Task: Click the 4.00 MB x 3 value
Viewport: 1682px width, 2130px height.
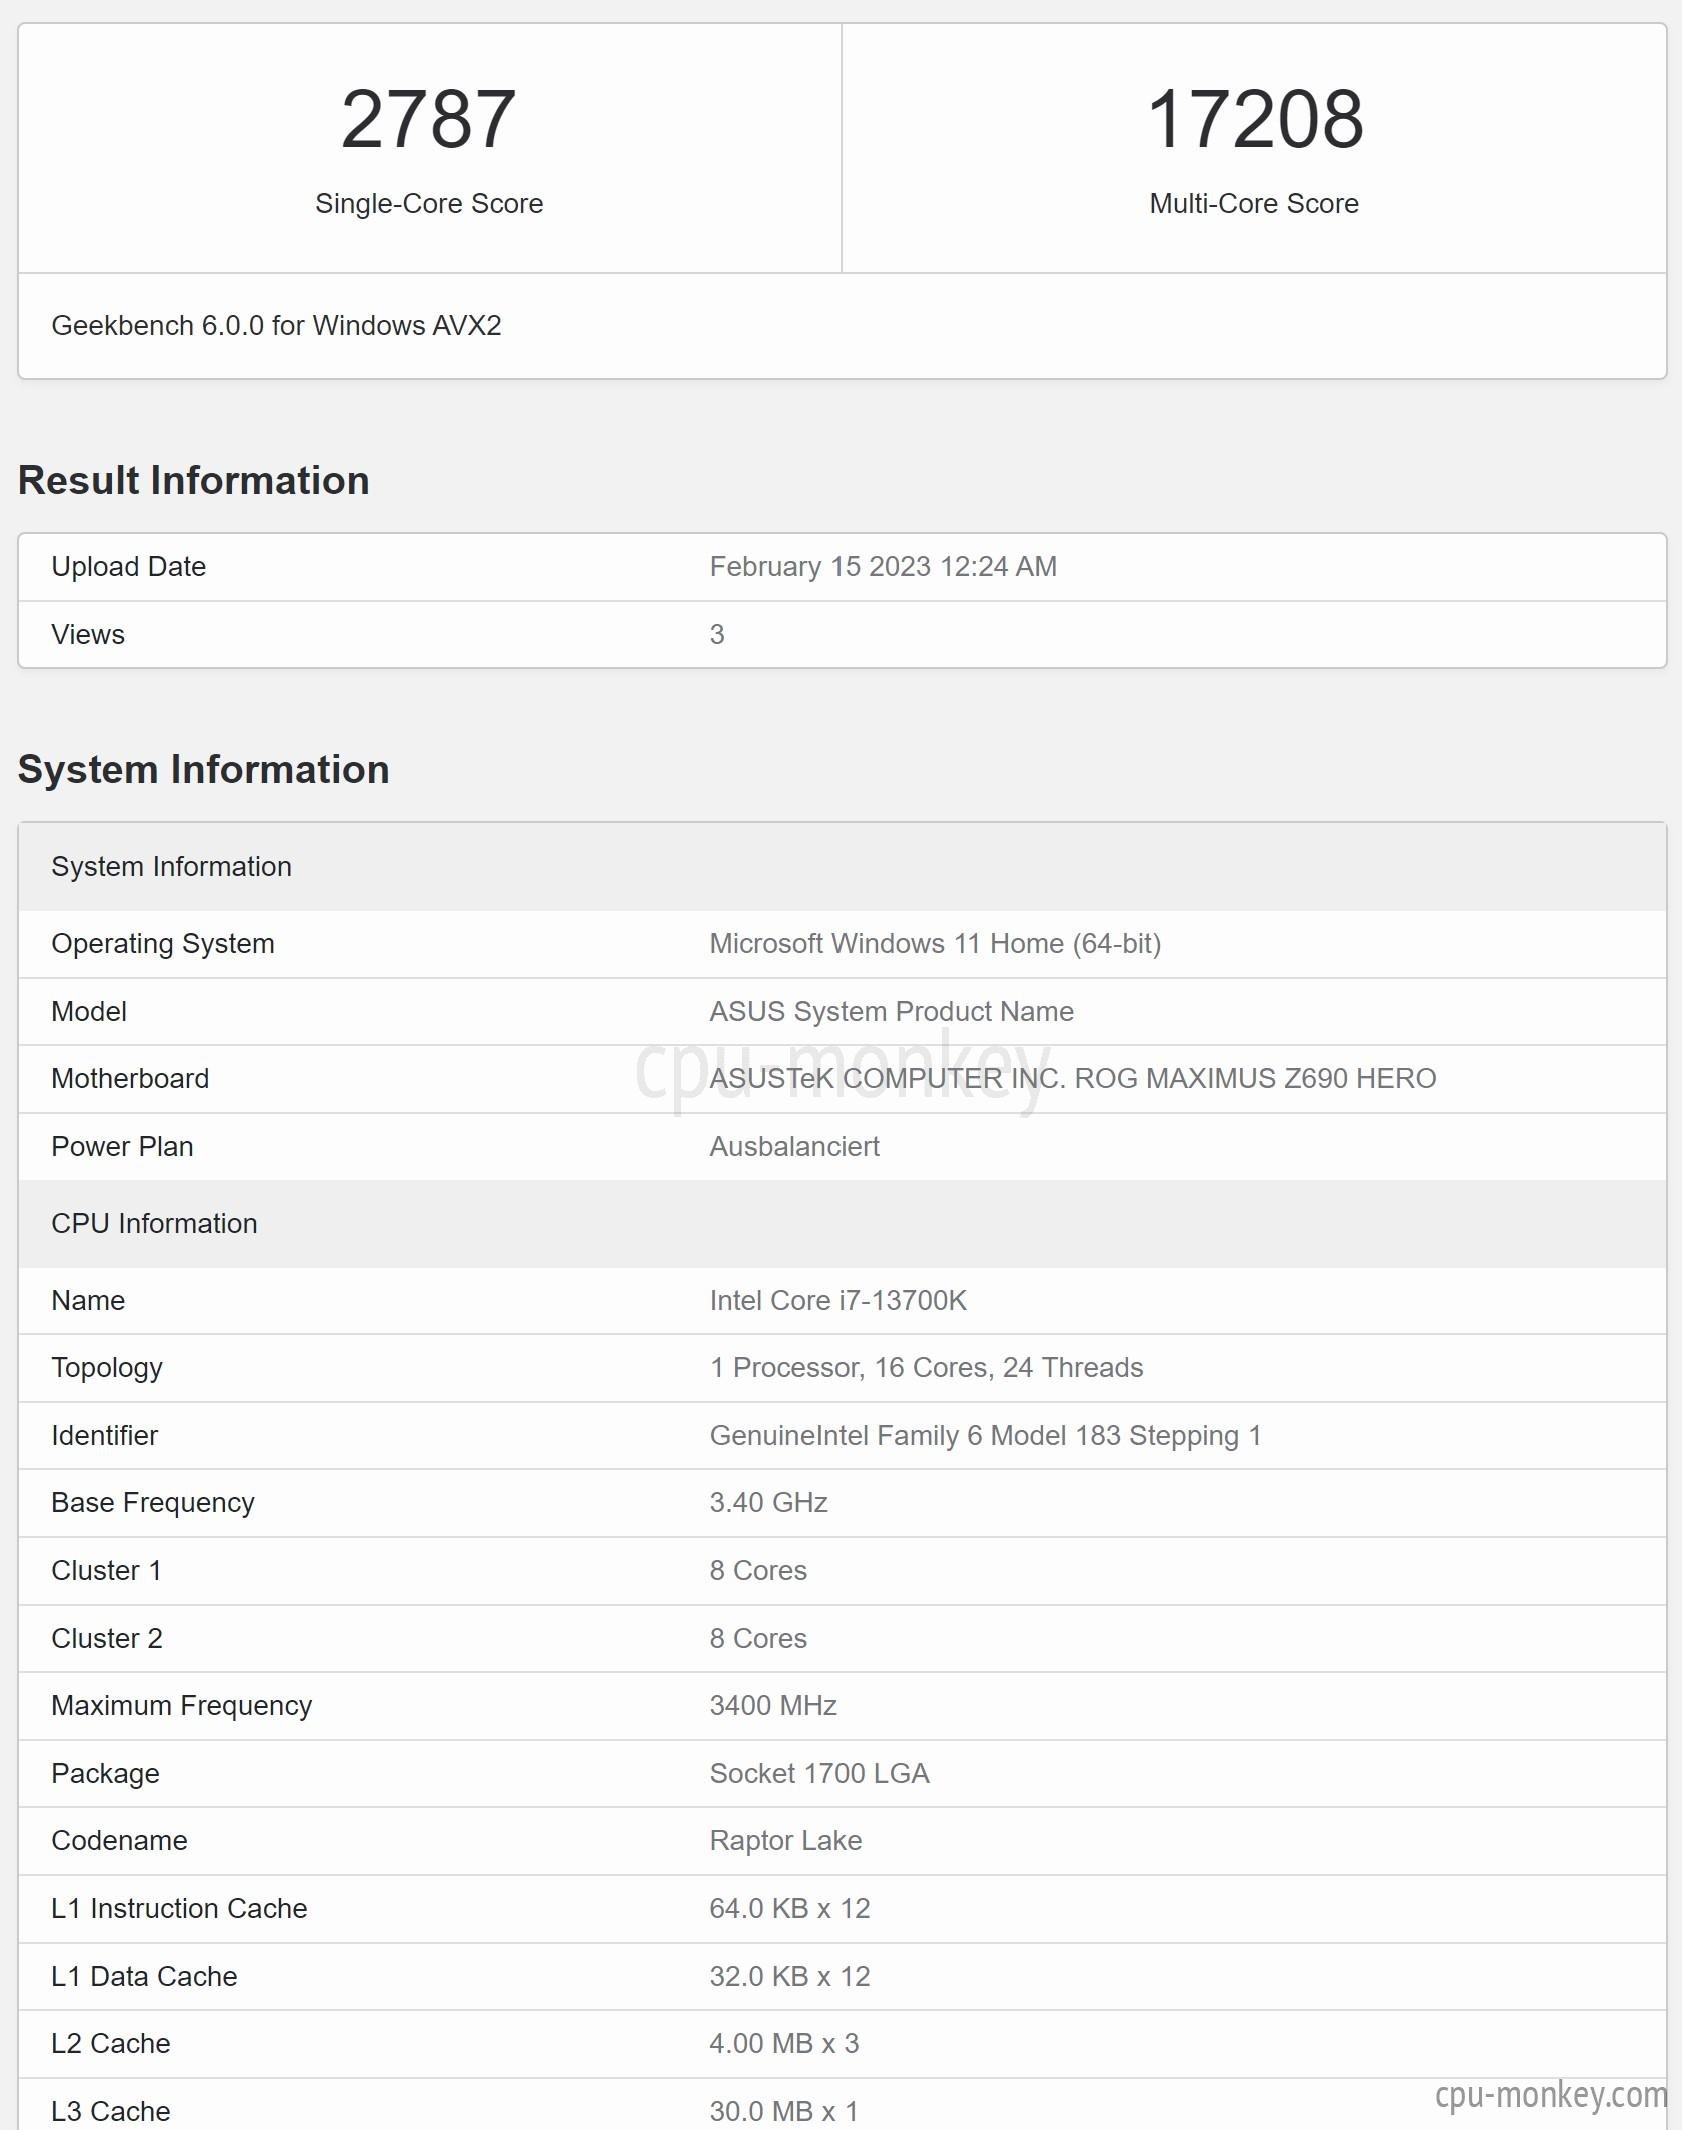Action: click(784, 2043)
